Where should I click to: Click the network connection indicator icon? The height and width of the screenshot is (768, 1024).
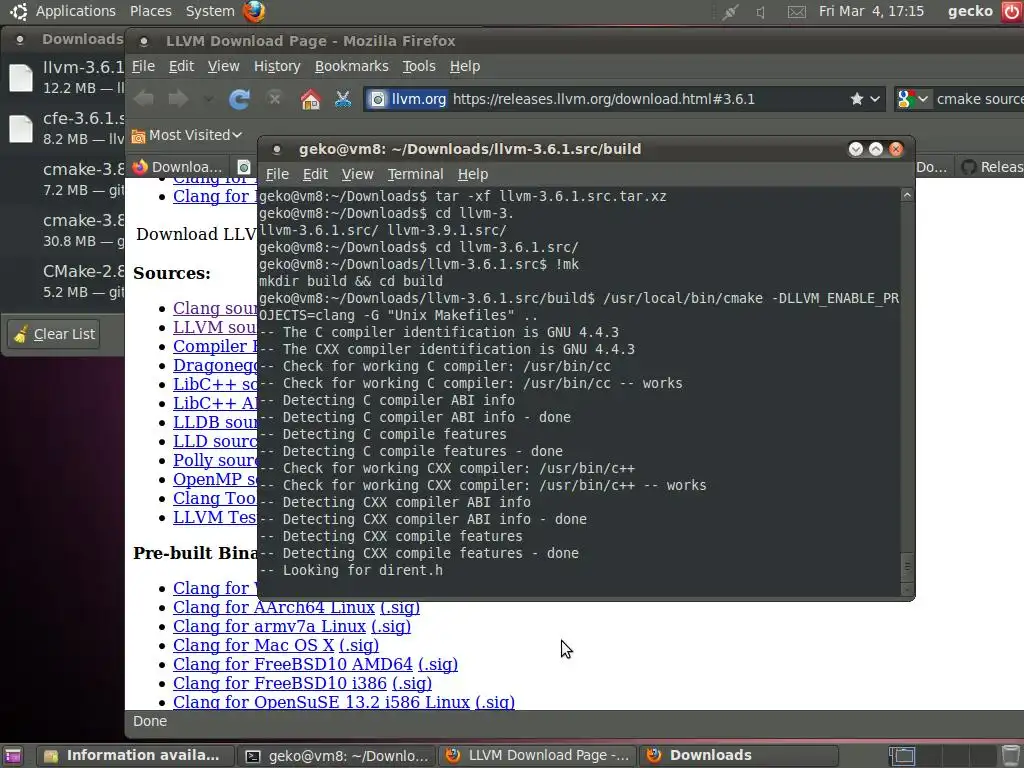pos(730,12)
